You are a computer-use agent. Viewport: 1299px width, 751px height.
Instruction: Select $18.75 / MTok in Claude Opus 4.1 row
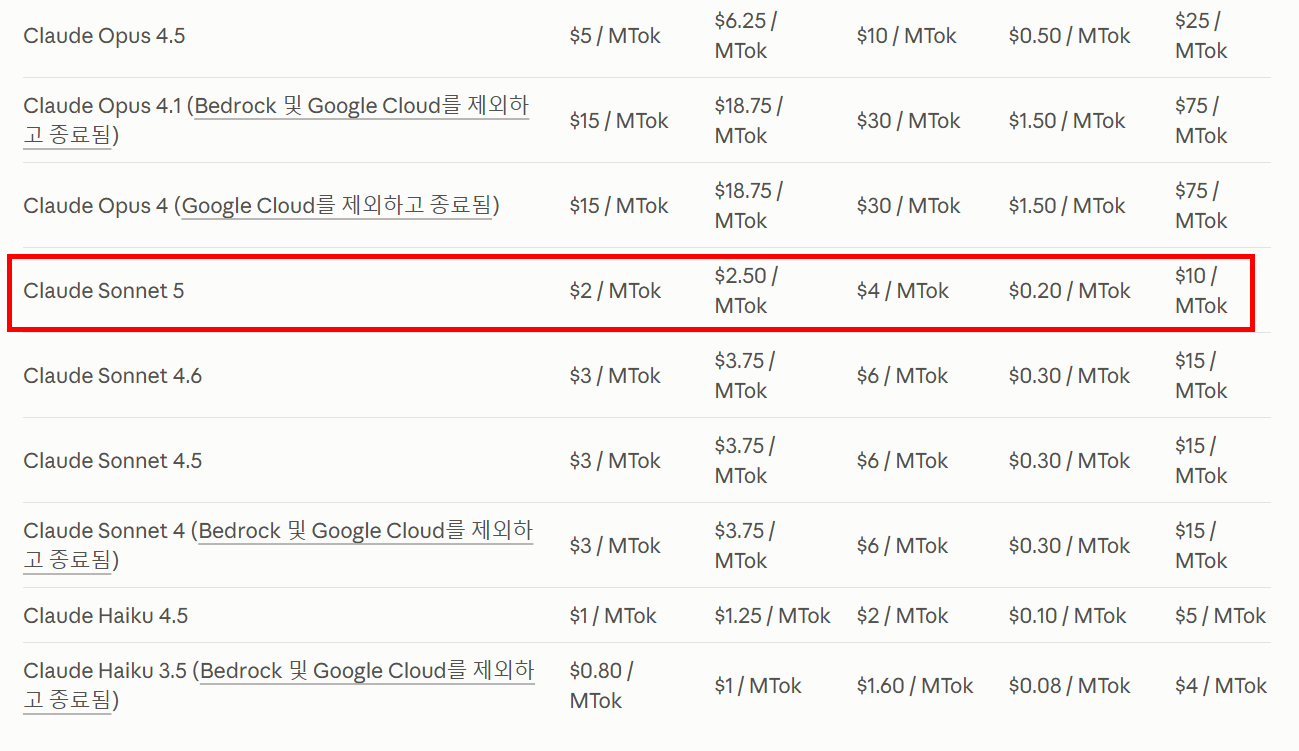748,121
